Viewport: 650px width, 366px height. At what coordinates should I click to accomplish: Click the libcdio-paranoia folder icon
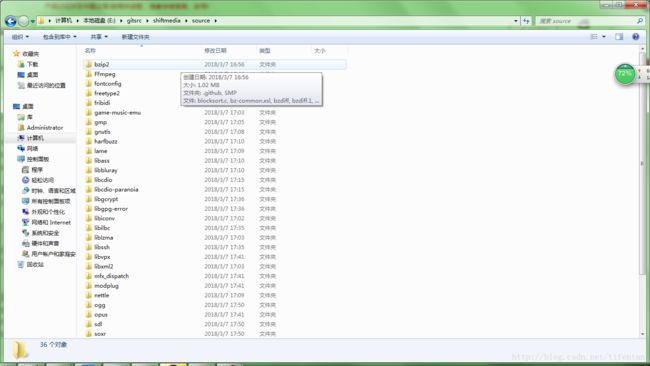click(x=89, y=189)
